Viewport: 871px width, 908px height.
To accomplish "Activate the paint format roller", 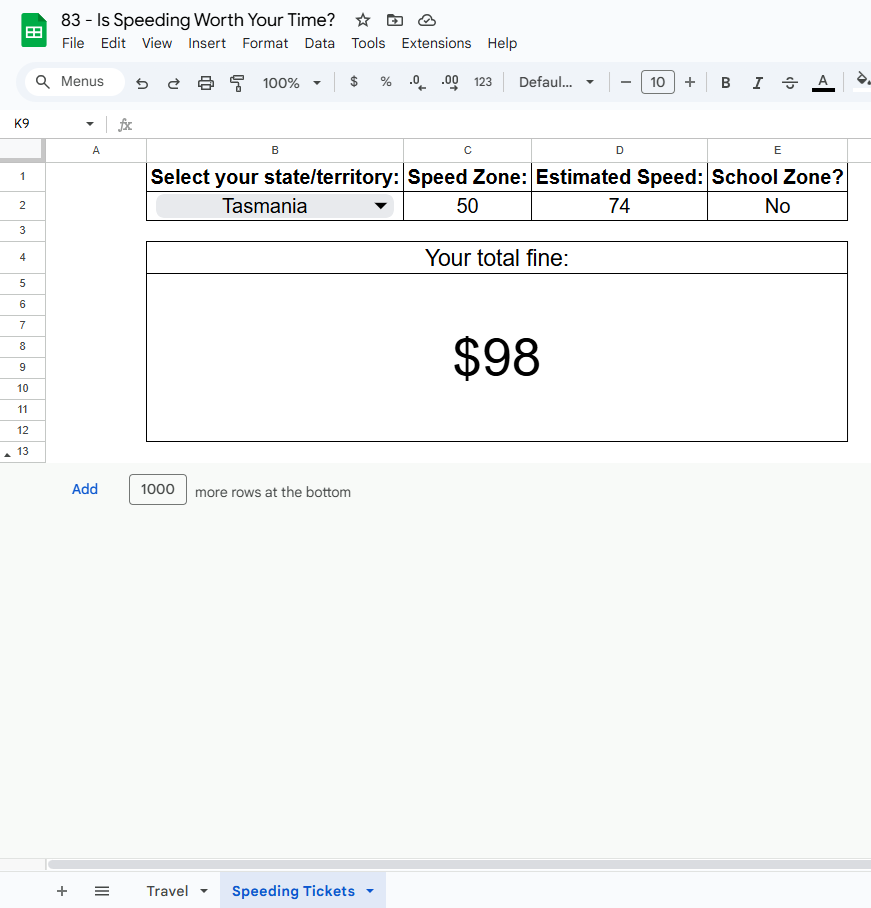I will (x=237, y=83).
